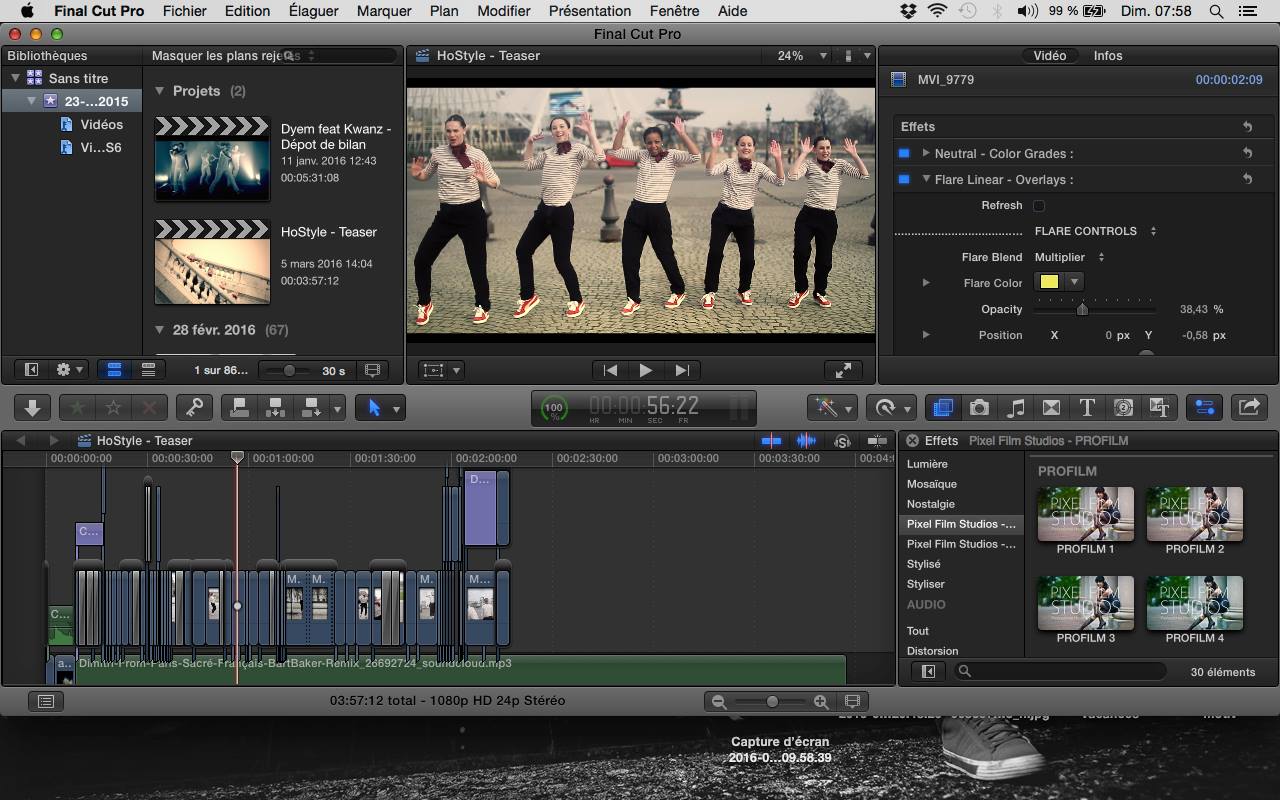Image resolution: width=1280 pixels, height=800 pixels.
Task: Open the Themes browser icon
Action: click(1159, 407)
